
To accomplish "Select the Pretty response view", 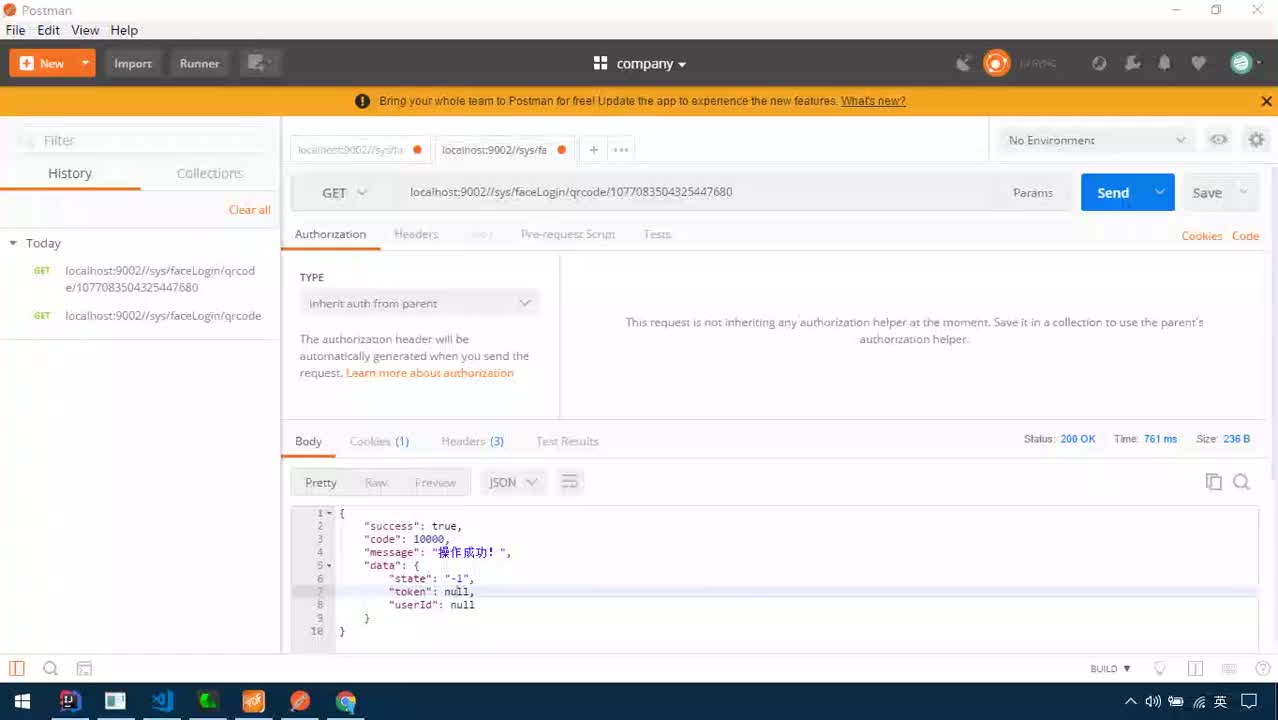I will point(321,483).
